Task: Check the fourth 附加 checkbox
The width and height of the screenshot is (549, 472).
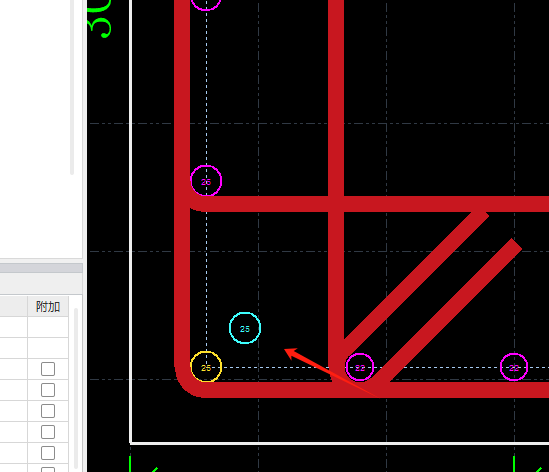Action: point(48,432)
